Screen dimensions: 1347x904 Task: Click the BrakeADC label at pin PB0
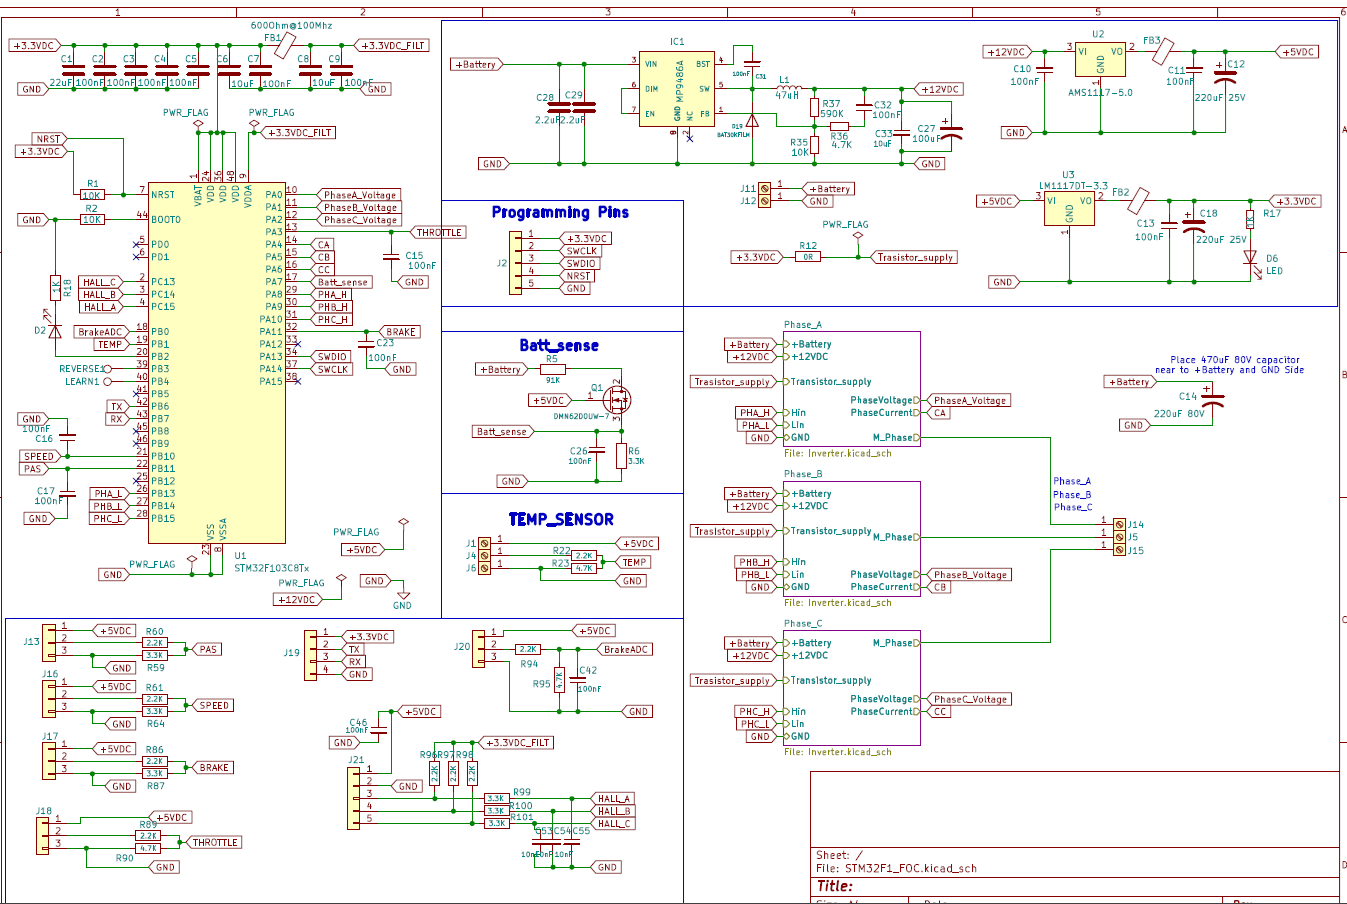coord(99,332)
